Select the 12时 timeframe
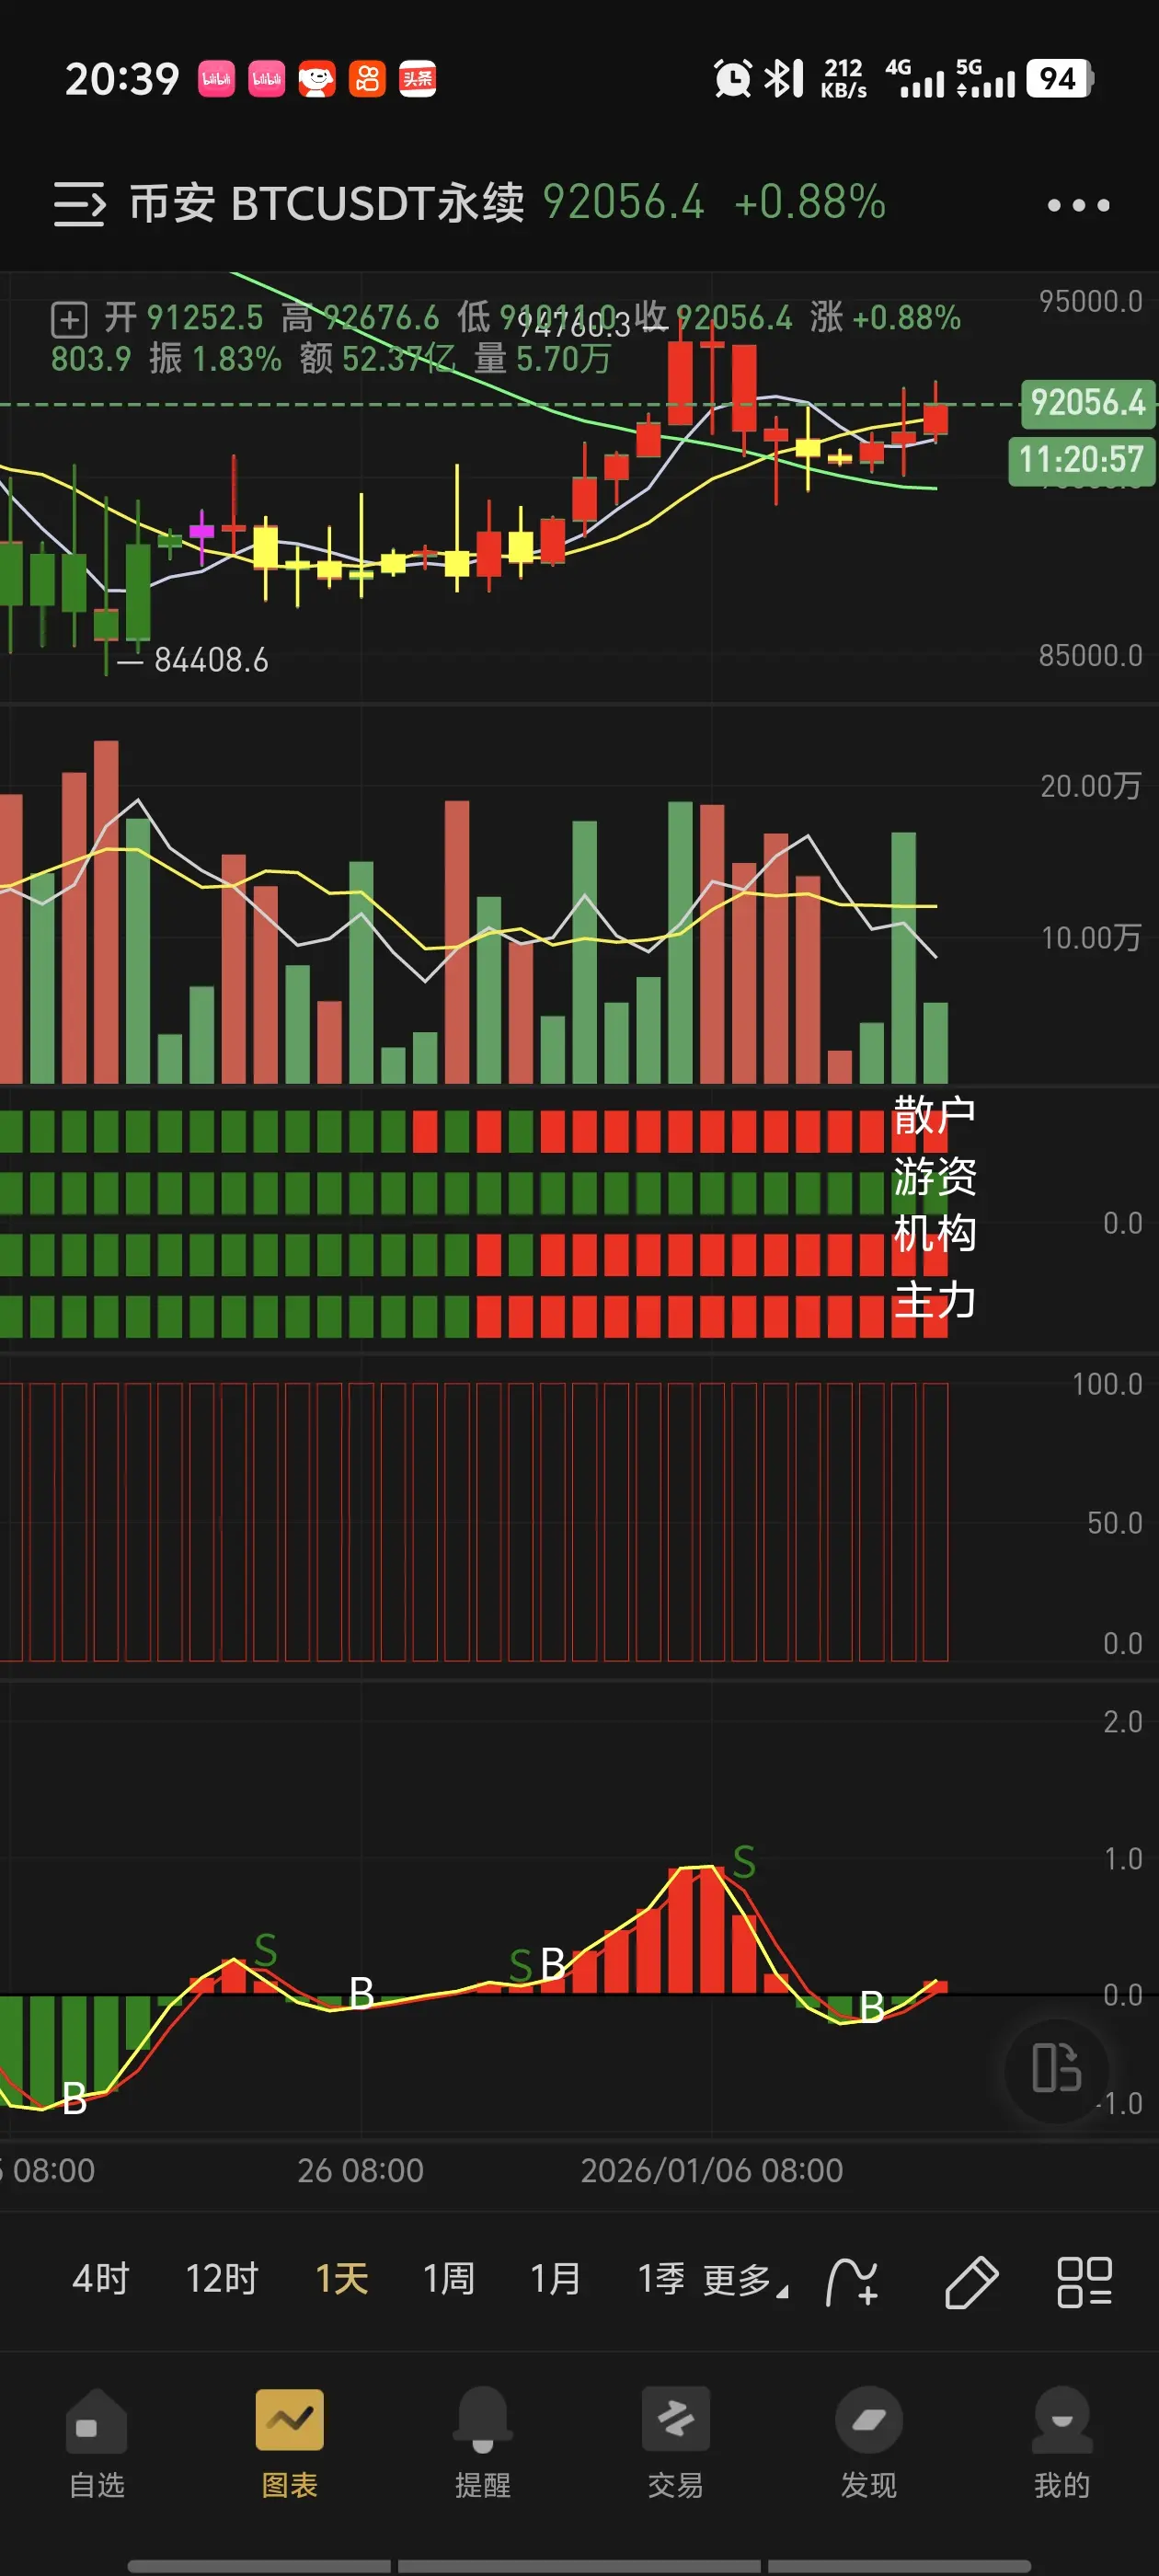This screenshot has height=2576, width=1159. [x=222, y=2279]
